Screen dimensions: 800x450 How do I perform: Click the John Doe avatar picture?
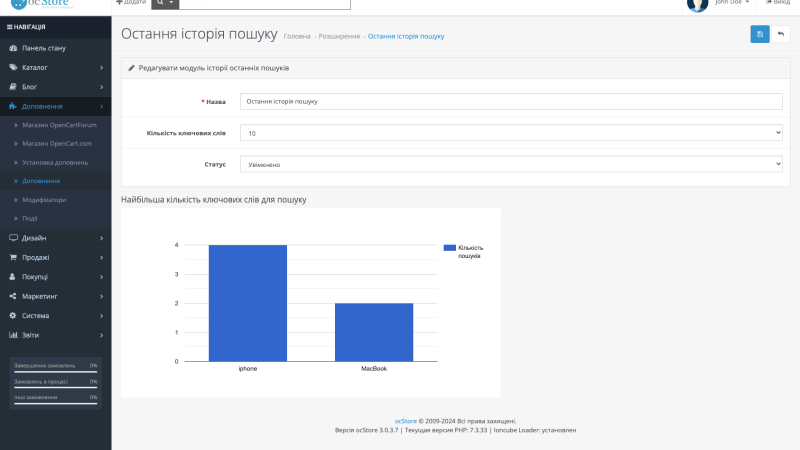pos(697,4)
